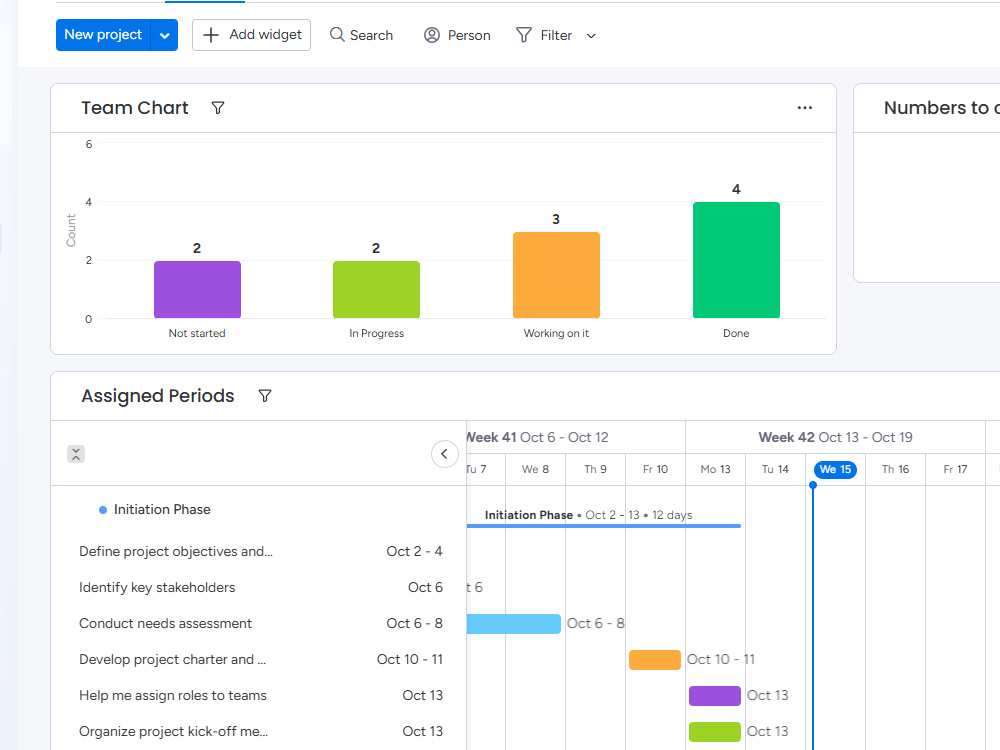
Task: Open the Person filter
Action: pos(457,35)
